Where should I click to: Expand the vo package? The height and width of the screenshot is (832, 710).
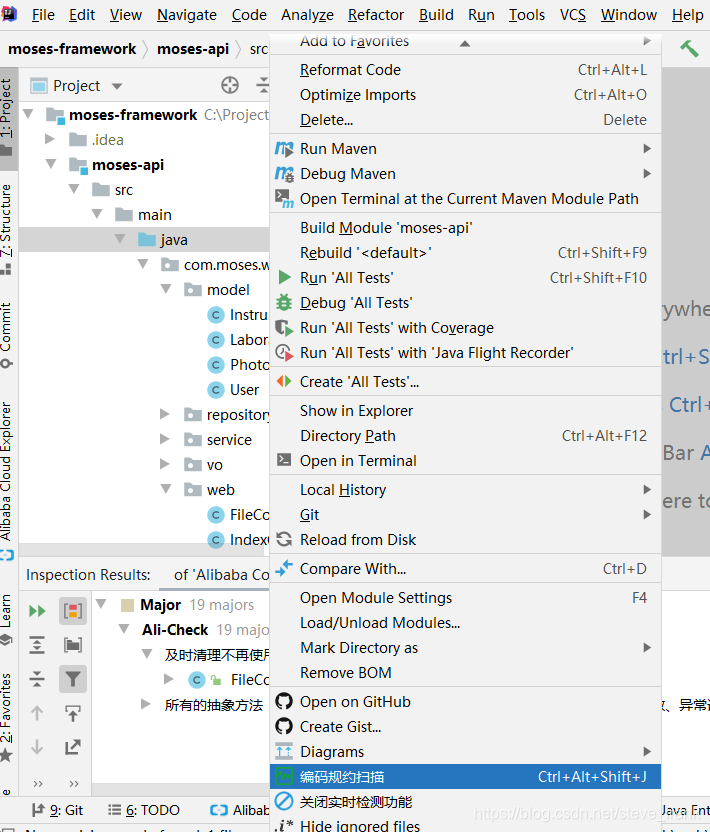coord(165,464)
